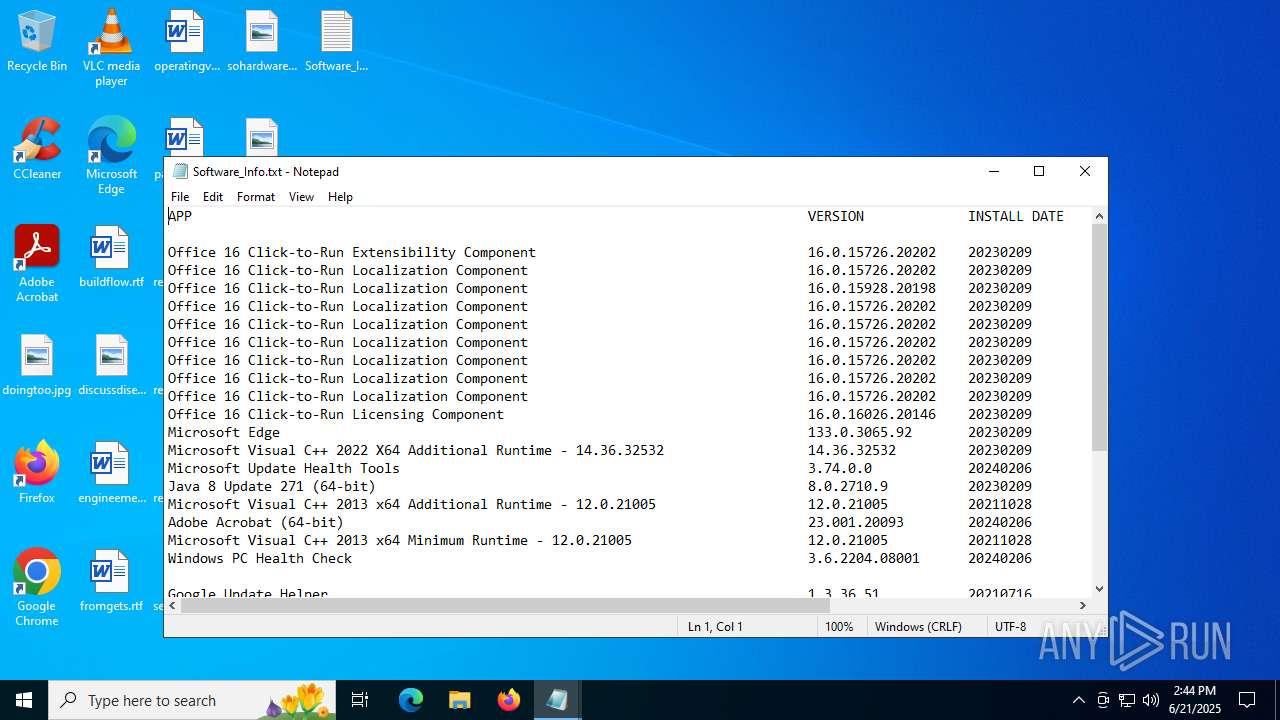Launch Edge from the taskbar
This screenshot has height=720, width=1280.
[x=411, y=700]
